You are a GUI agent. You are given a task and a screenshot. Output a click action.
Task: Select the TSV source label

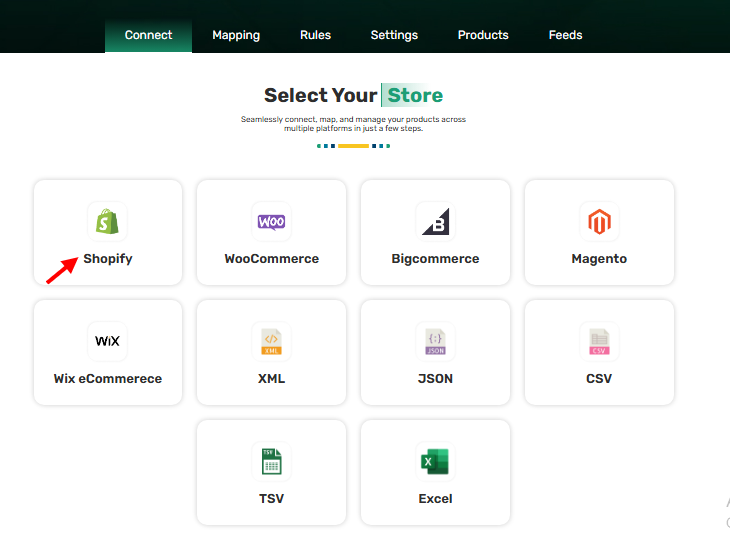pos(271,499)
